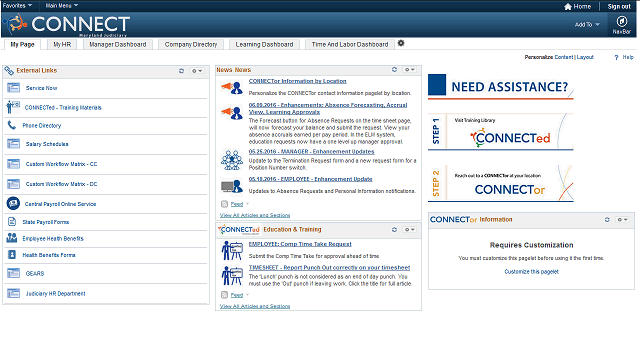Click the Sign out link
640x360 pixels.
[619, 7]
